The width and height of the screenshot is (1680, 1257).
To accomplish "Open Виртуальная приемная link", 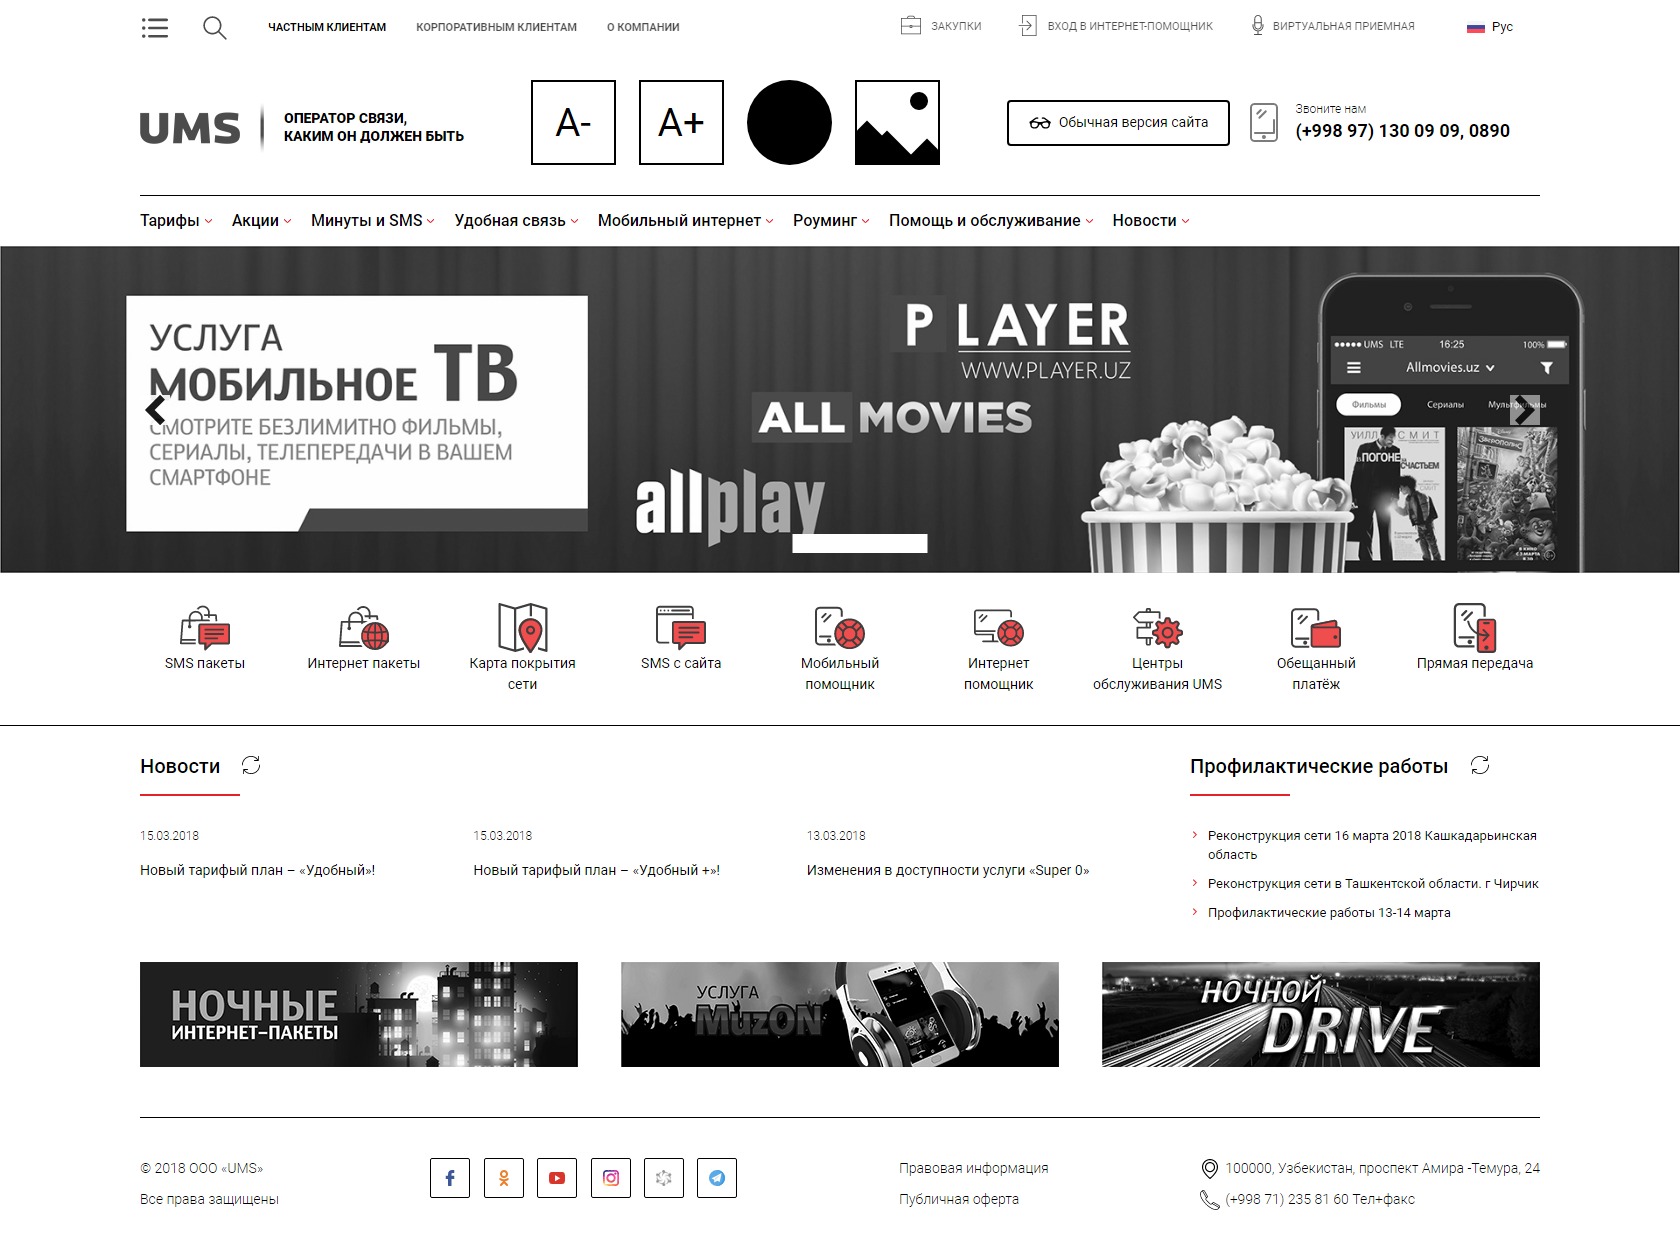I will pos(1343,26).
